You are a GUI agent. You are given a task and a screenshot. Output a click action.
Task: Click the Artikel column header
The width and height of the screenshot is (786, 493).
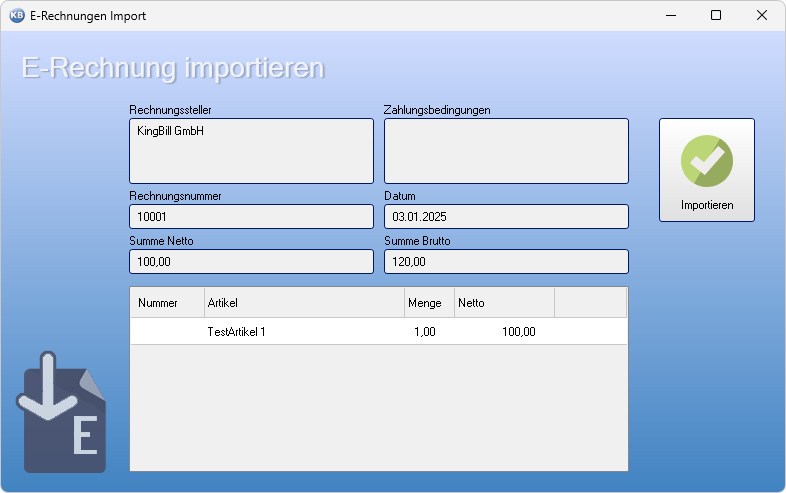click(x=304, y=302)
